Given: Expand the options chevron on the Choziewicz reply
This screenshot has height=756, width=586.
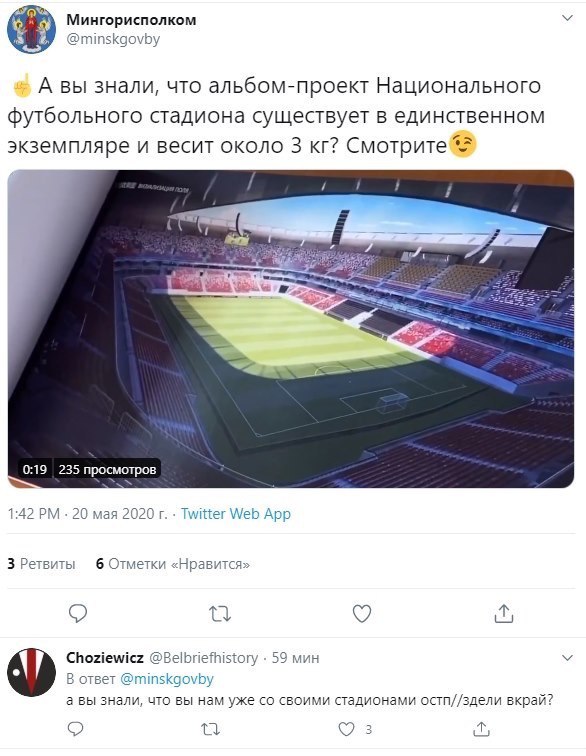Looking at the screenshot, I should pyautogui.click(x=568, y=658).
